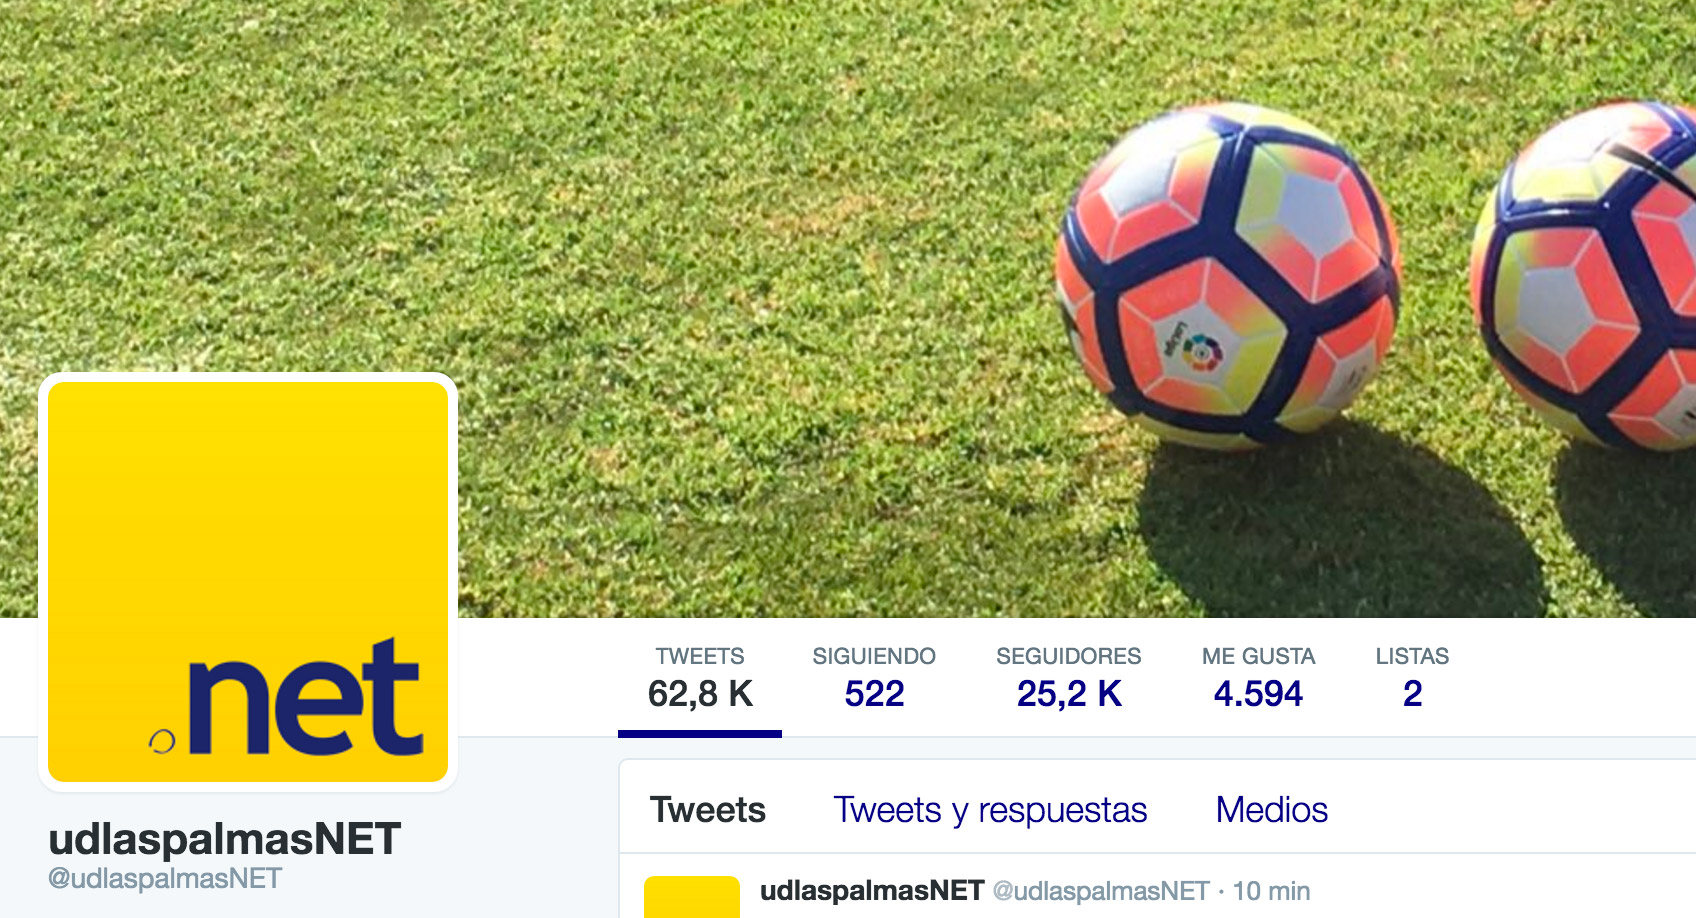Open the Tweets count 62,8 K
Screen dimensions: 1696x918
(700, 680)
